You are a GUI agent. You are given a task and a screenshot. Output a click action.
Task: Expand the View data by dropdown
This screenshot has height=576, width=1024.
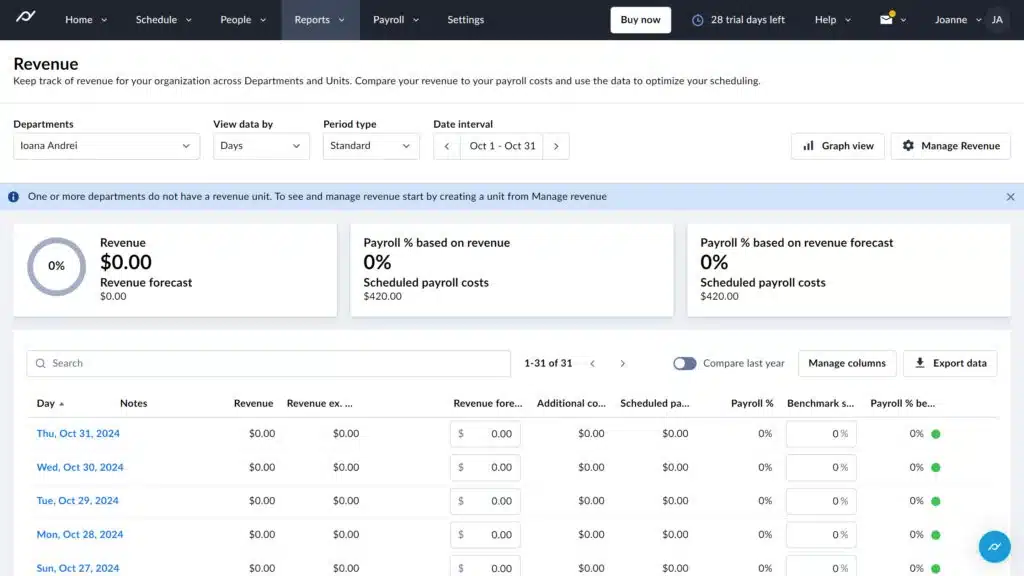tap(261, 146)
